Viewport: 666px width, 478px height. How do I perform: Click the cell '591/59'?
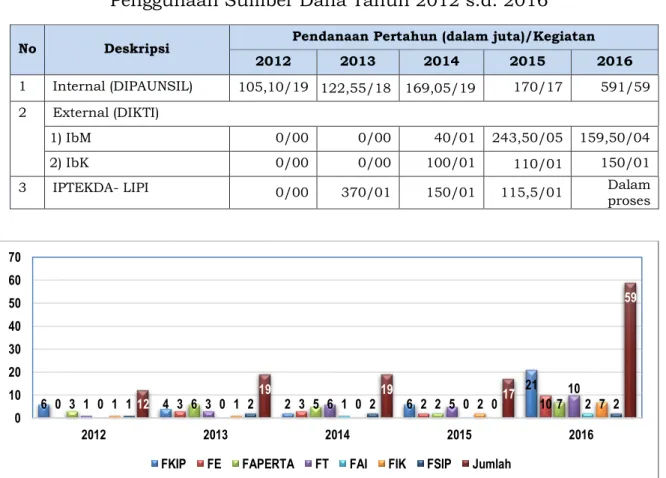tap(615, 88)
